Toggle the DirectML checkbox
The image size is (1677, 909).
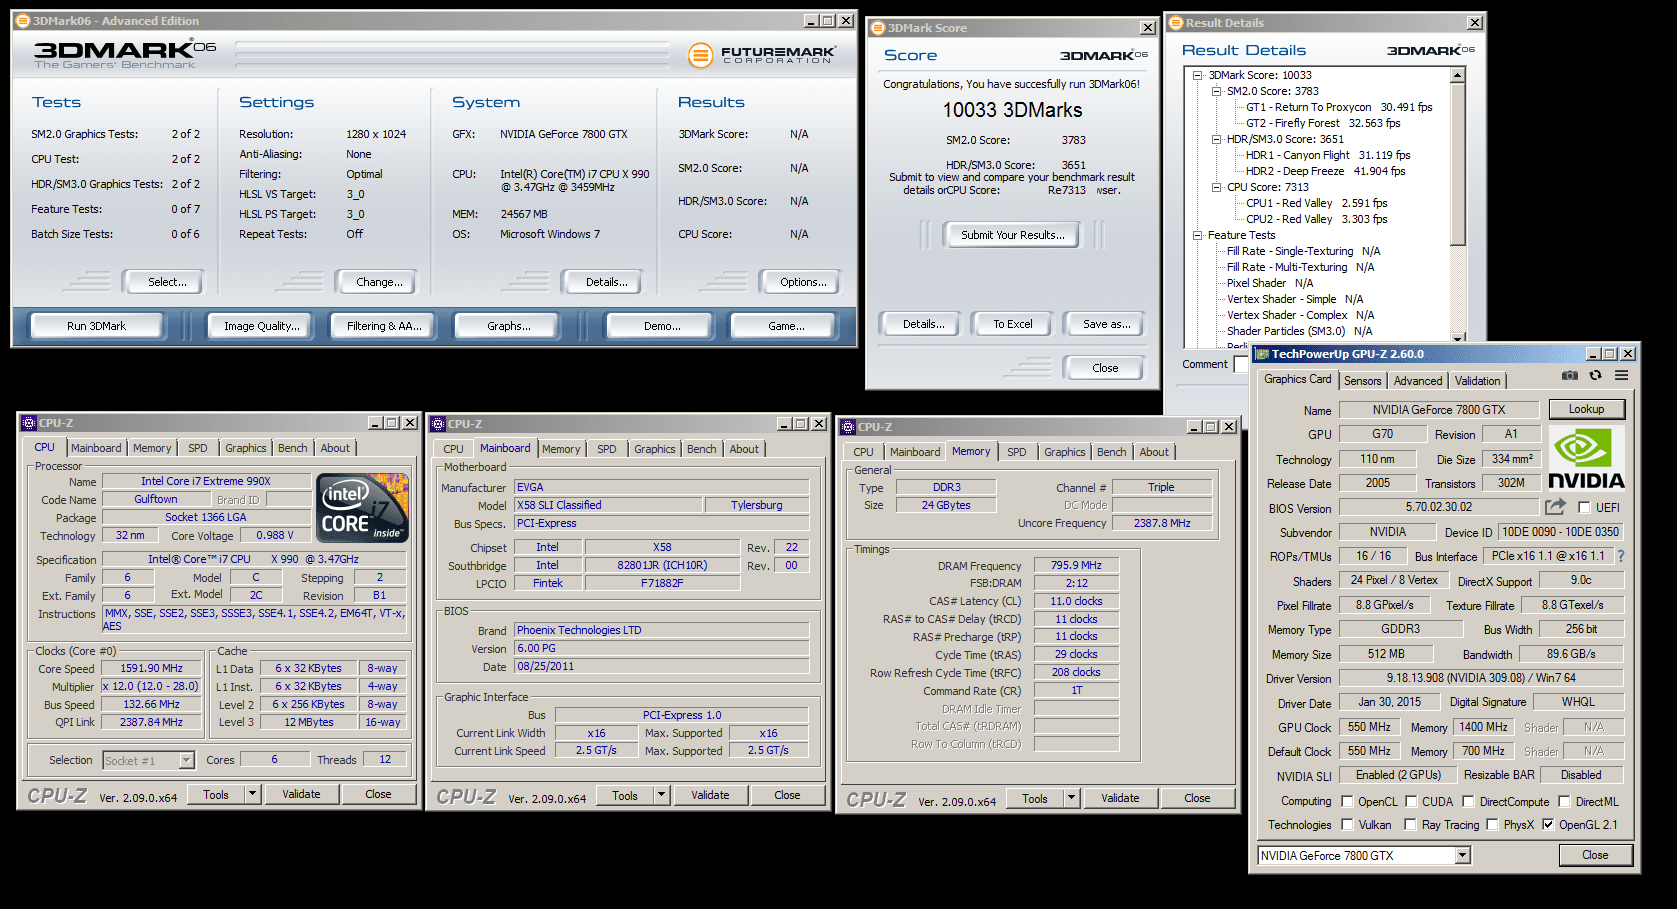click(x=1564, y=802)
